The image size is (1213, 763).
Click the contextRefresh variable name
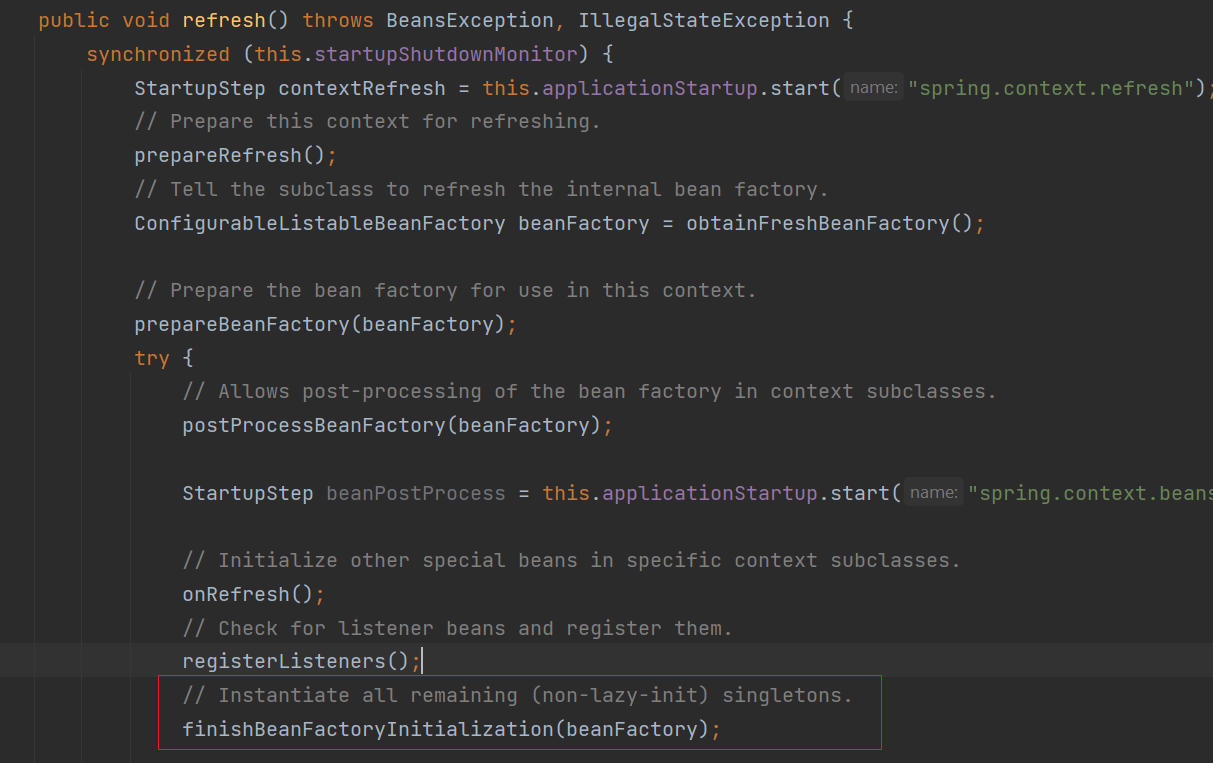tap(362, 88)
